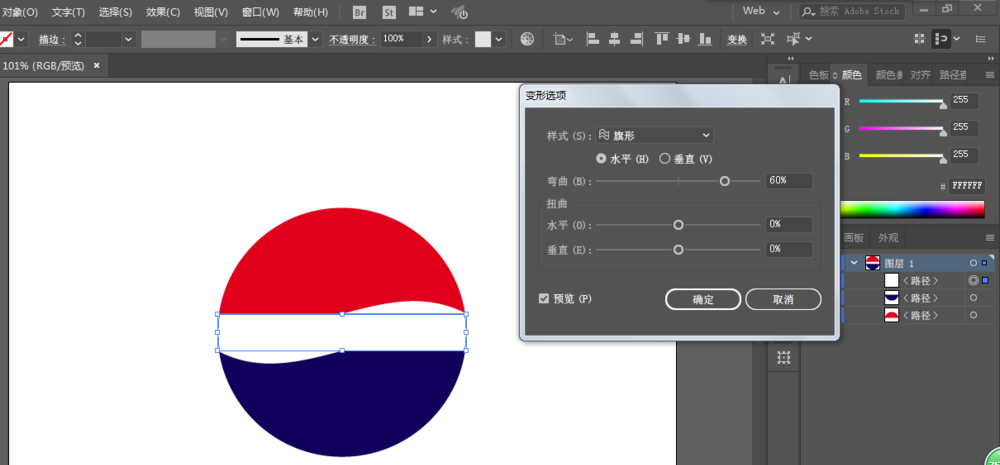This screenshot has height=465, width=1000.
Task: Click the fill color none swatch icon
Action: coord(6,40)
